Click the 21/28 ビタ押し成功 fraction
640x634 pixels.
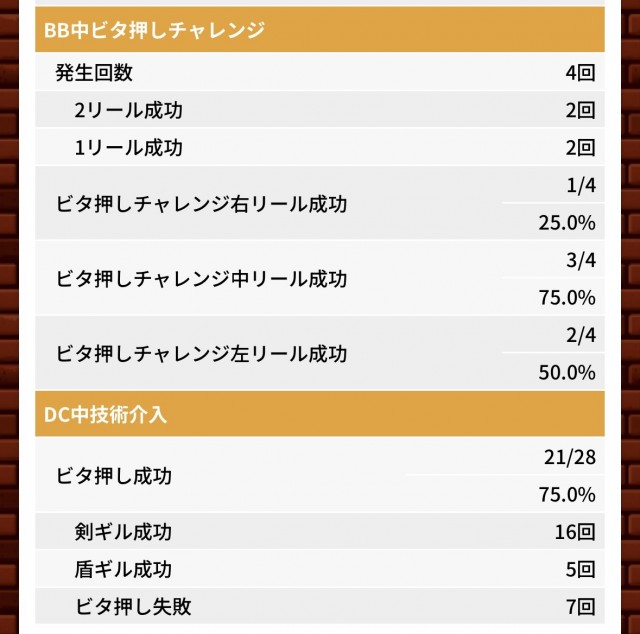pos(570,457)
